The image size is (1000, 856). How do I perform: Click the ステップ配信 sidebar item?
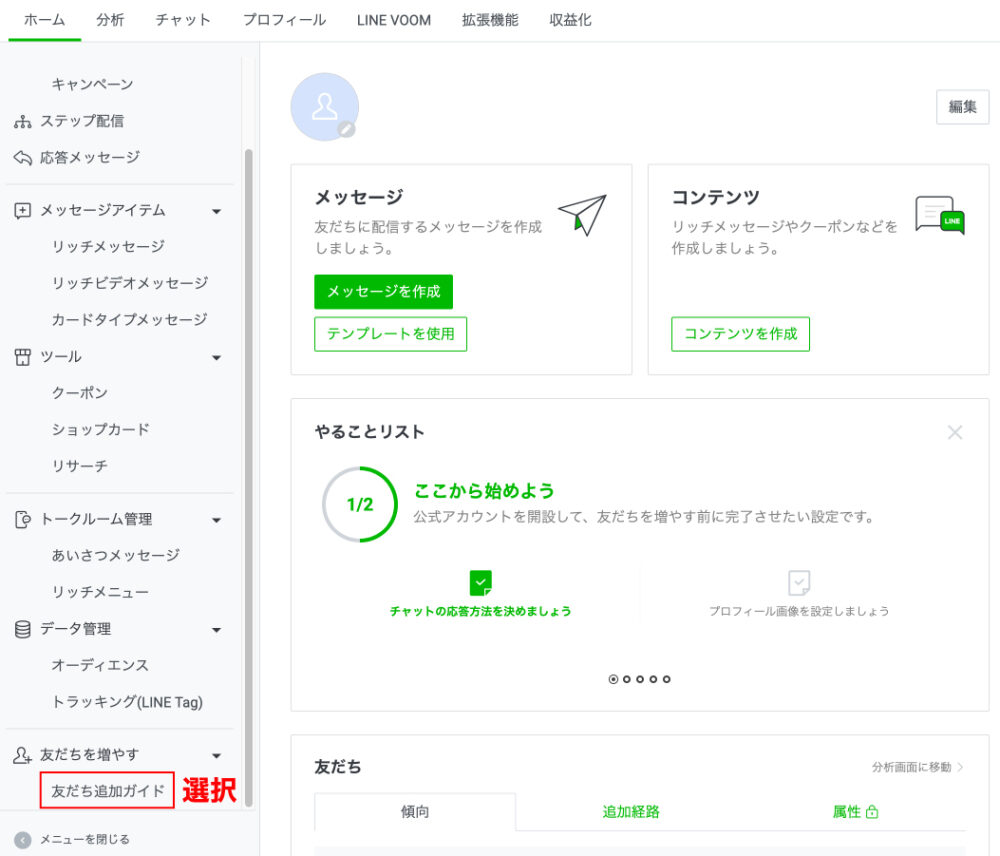pyautogui.click(x=81, y=121)
